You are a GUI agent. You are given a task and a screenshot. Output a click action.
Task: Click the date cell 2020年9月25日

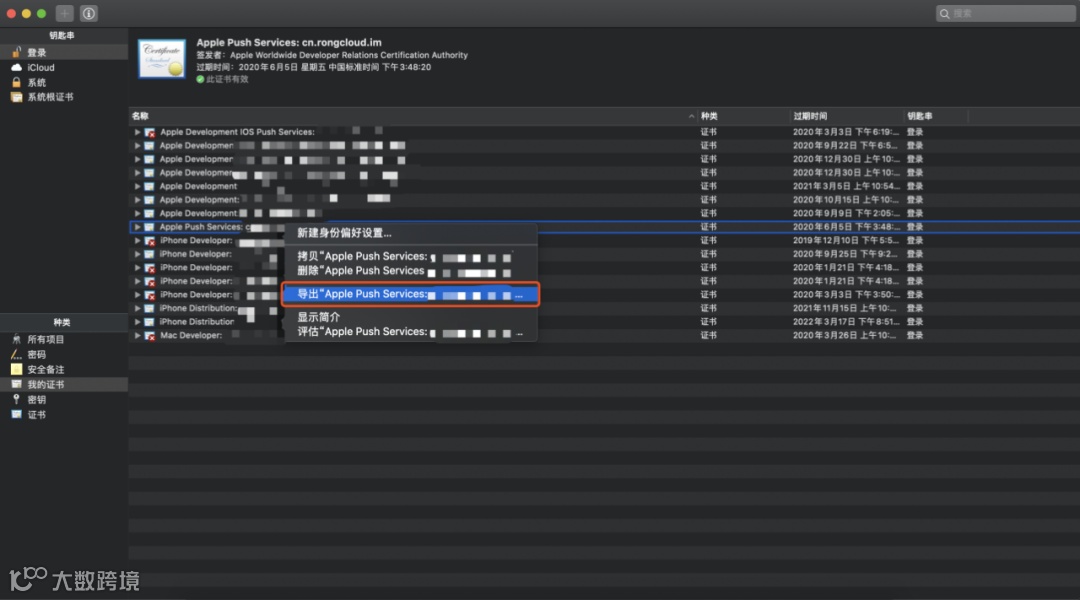[x=844, y=254]
